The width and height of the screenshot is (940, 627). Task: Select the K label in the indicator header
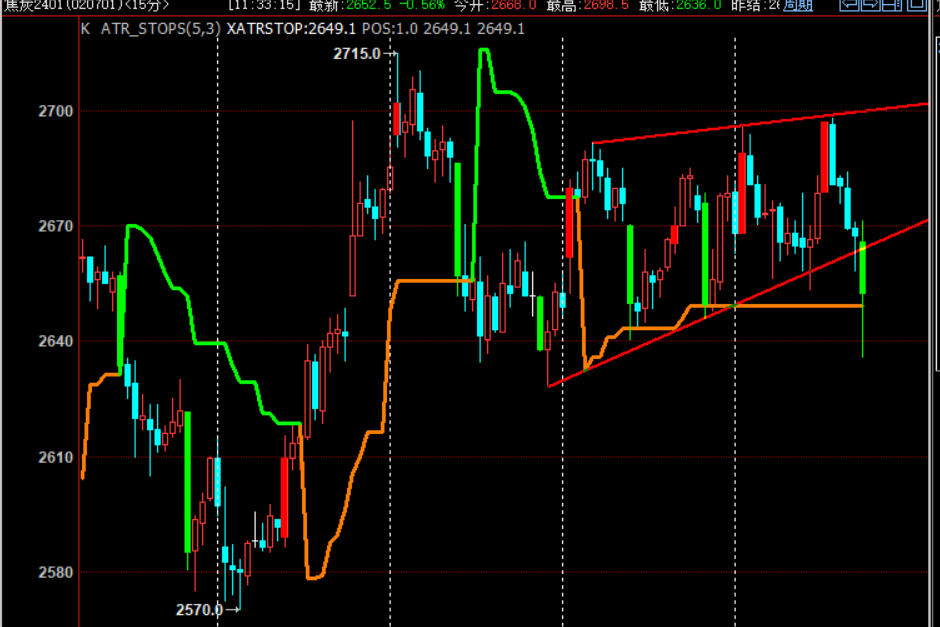[x=85, y=29]
